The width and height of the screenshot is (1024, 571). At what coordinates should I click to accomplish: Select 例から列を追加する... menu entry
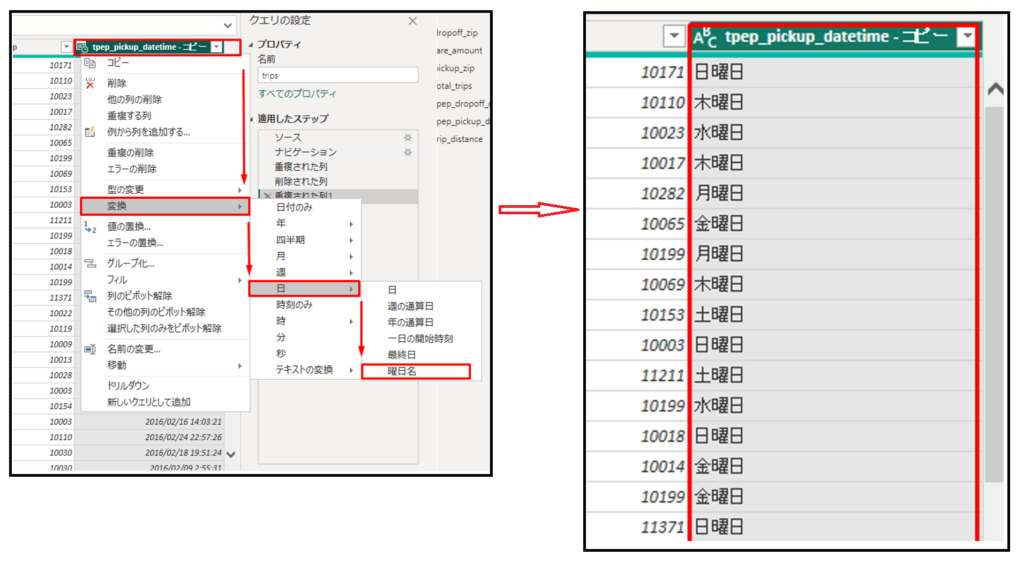148,132
